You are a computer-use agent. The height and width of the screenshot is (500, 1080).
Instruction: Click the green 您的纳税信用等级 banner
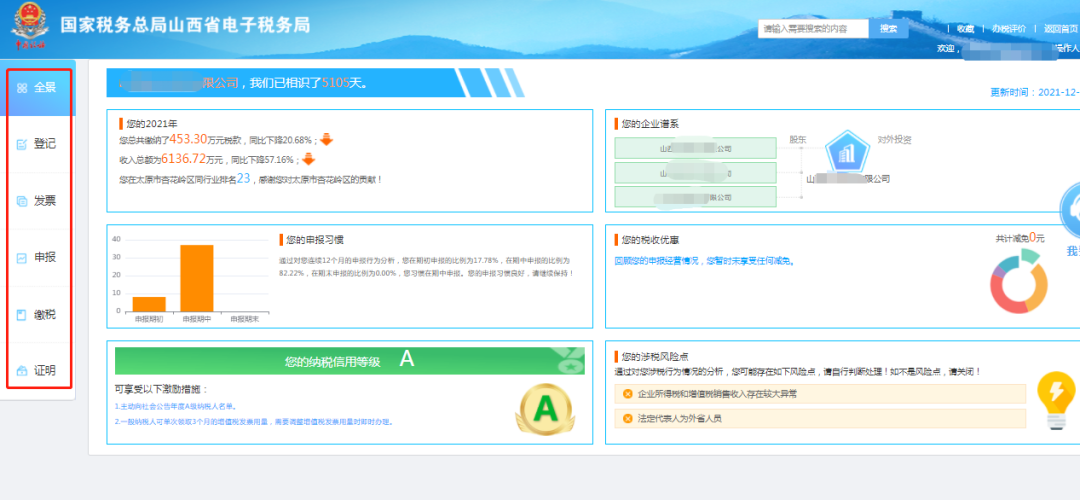[x=349, y=361]
